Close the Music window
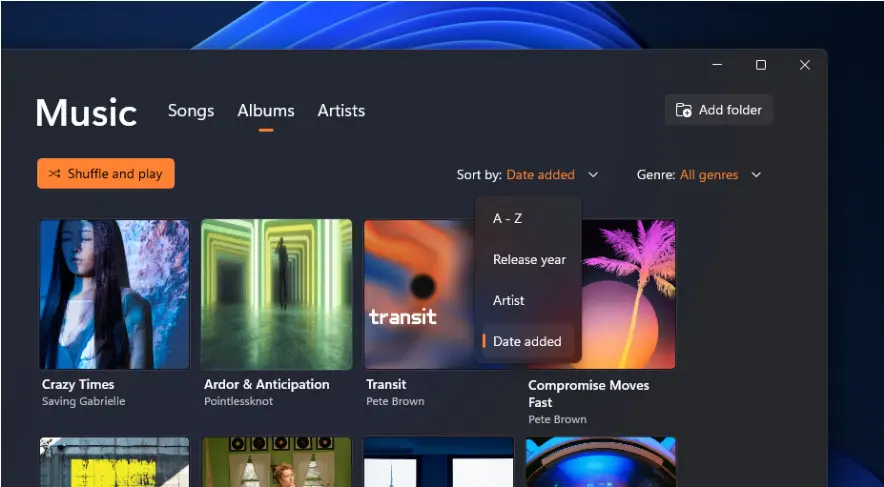Screen dimensions: 884x487 click(x=805, y=65)
